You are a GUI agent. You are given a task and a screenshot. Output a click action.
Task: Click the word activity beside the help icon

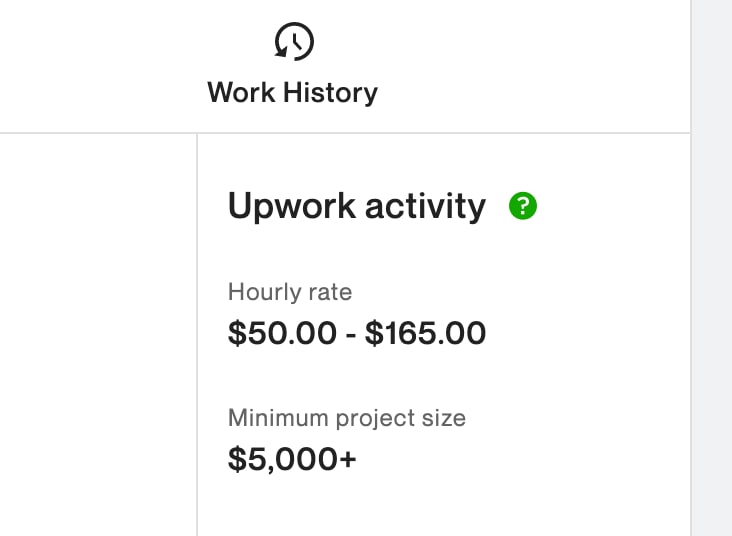click(x=425, y=206)
